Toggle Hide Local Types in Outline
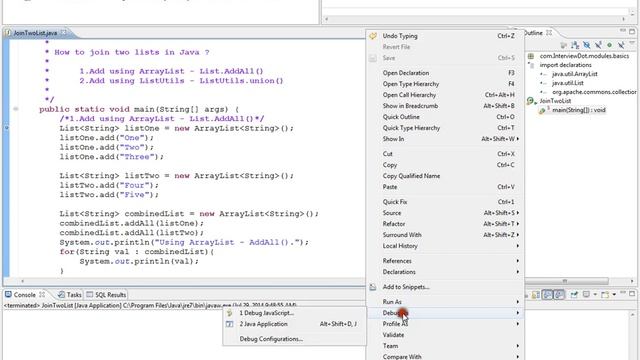The width and height of the screenshot is (640, 360). click(x=621, y=45)
